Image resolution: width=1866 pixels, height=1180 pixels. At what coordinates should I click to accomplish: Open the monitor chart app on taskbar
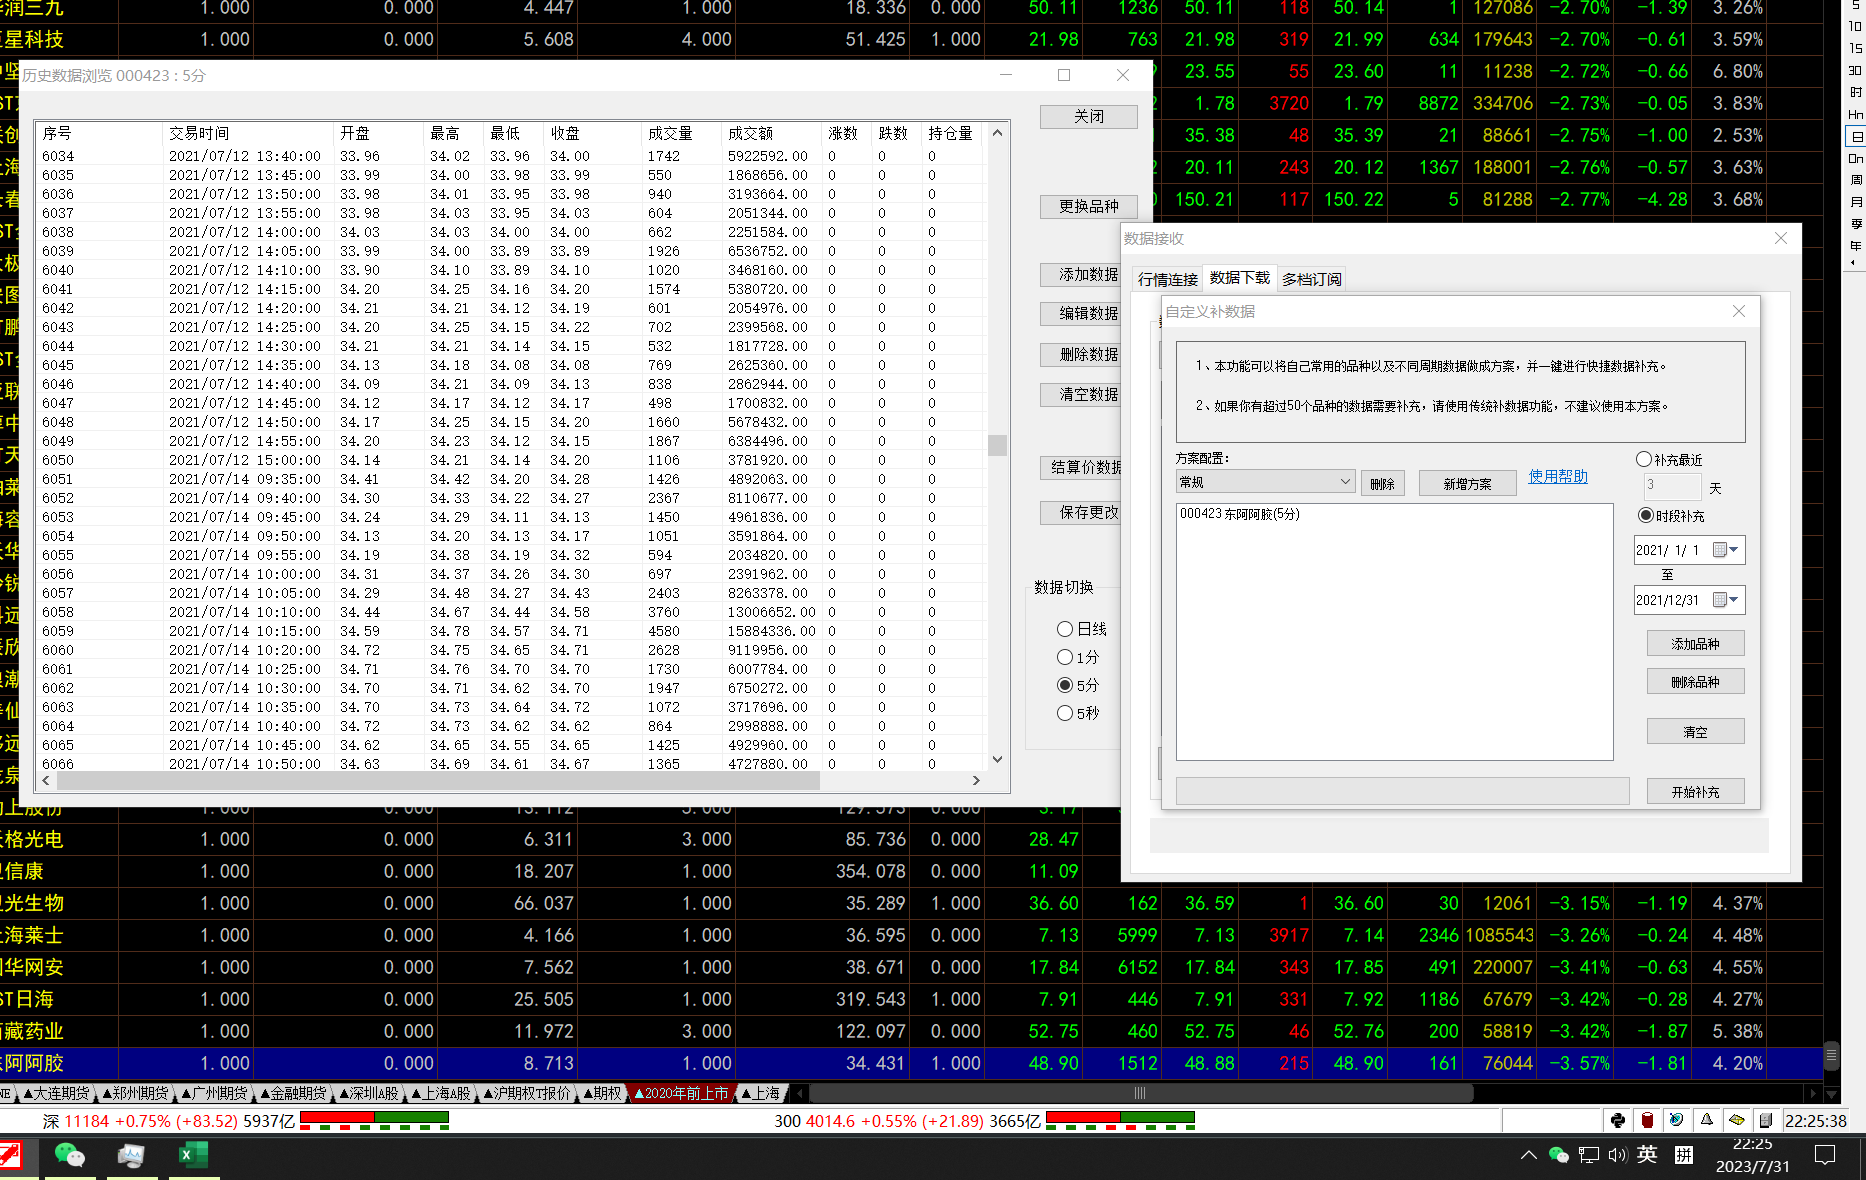point(131,1155)
